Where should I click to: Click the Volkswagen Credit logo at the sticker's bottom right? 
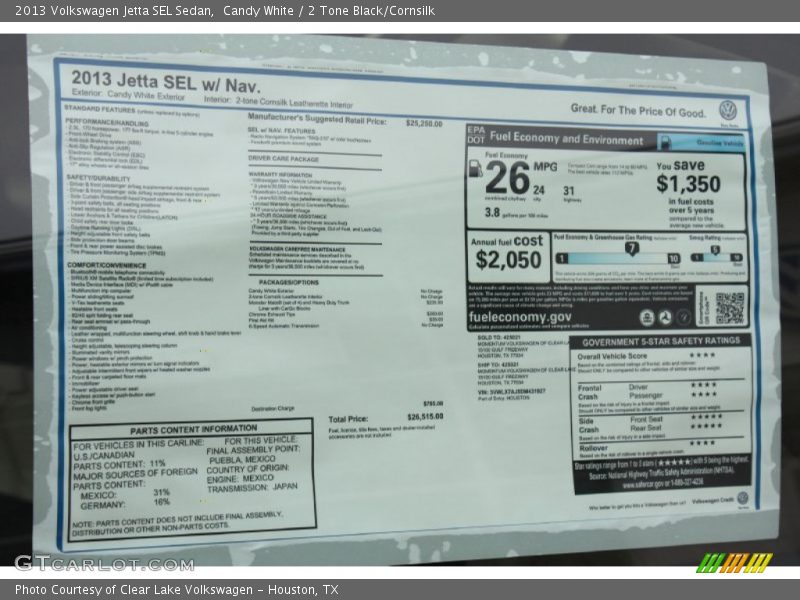coord(742,498)
